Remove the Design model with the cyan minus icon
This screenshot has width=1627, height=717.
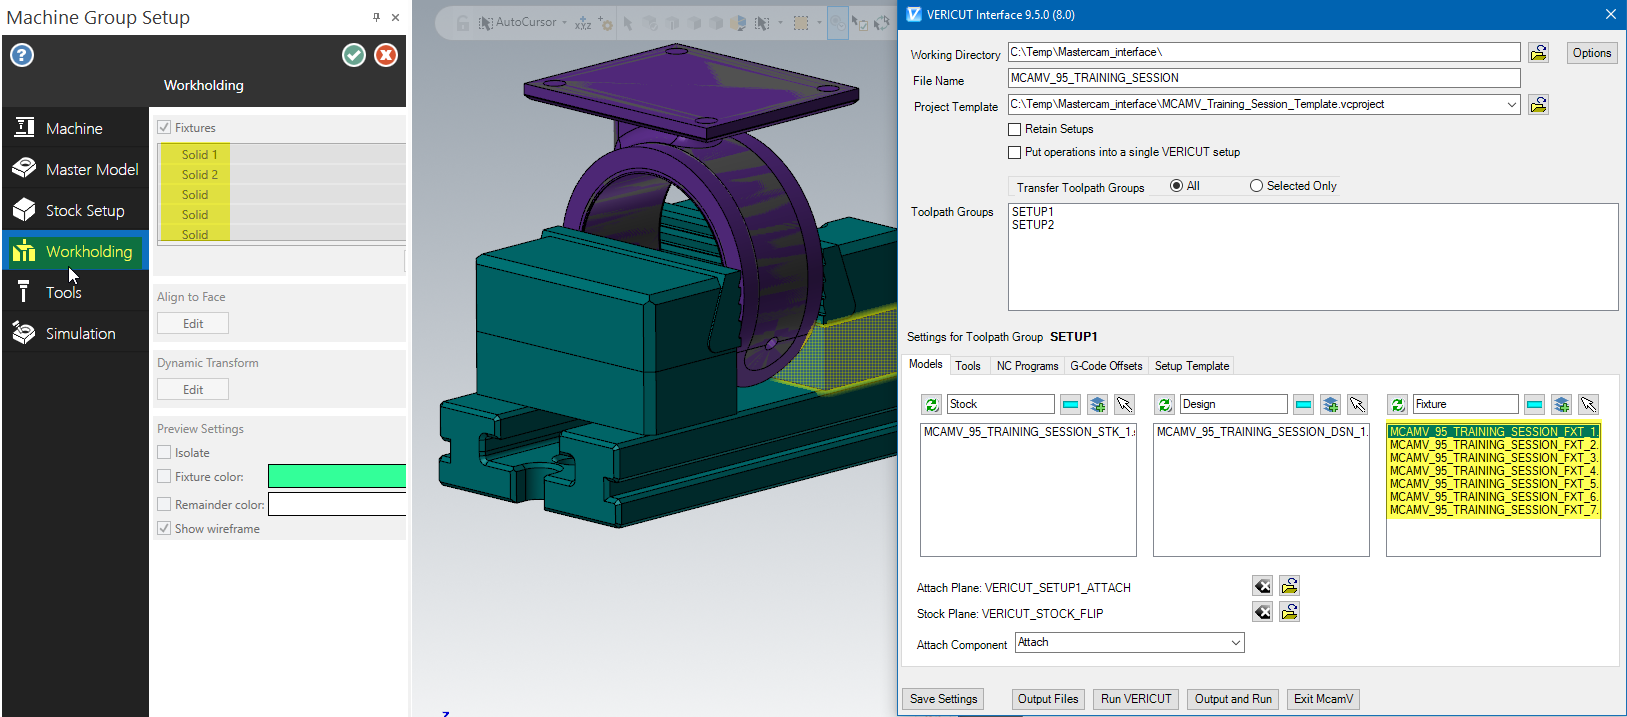coord(1303,404)
